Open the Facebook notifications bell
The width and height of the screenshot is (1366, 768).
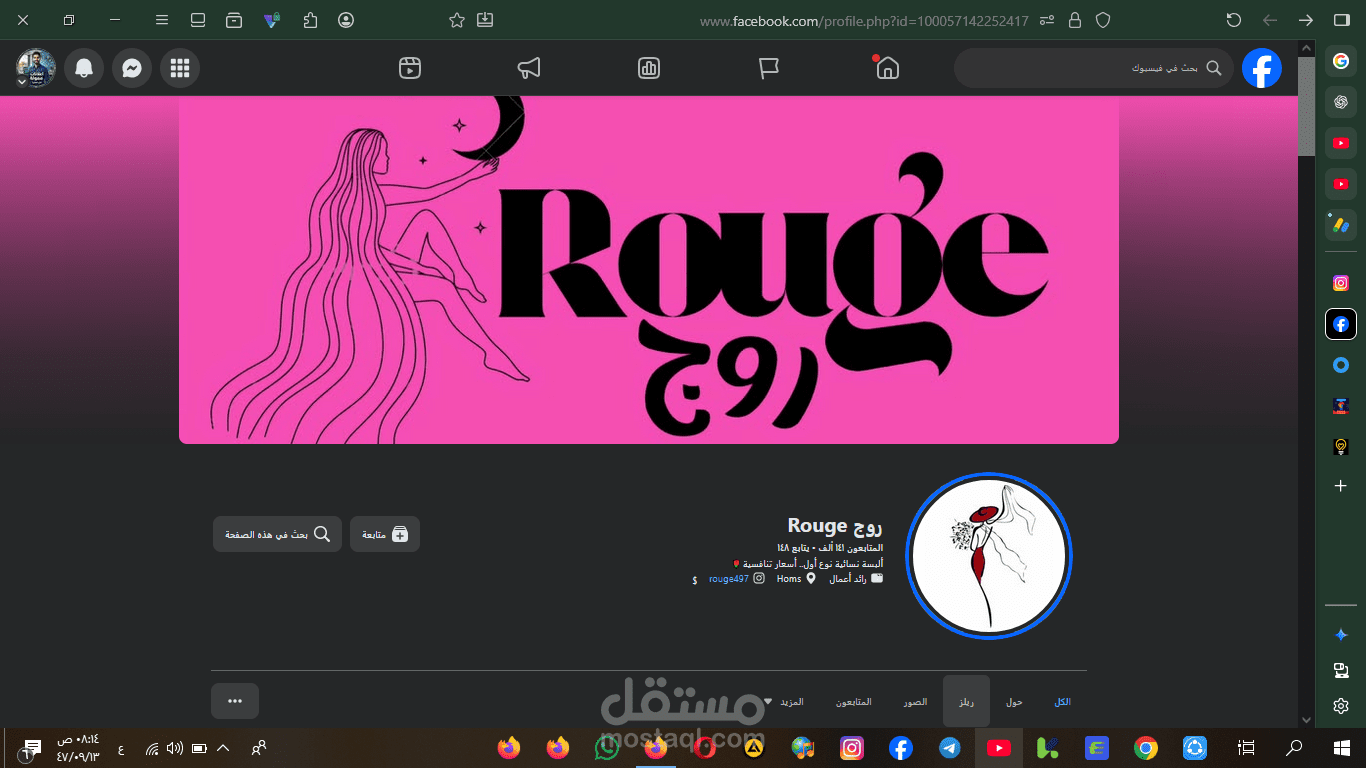pyautogui.click(x=84, y=68)
